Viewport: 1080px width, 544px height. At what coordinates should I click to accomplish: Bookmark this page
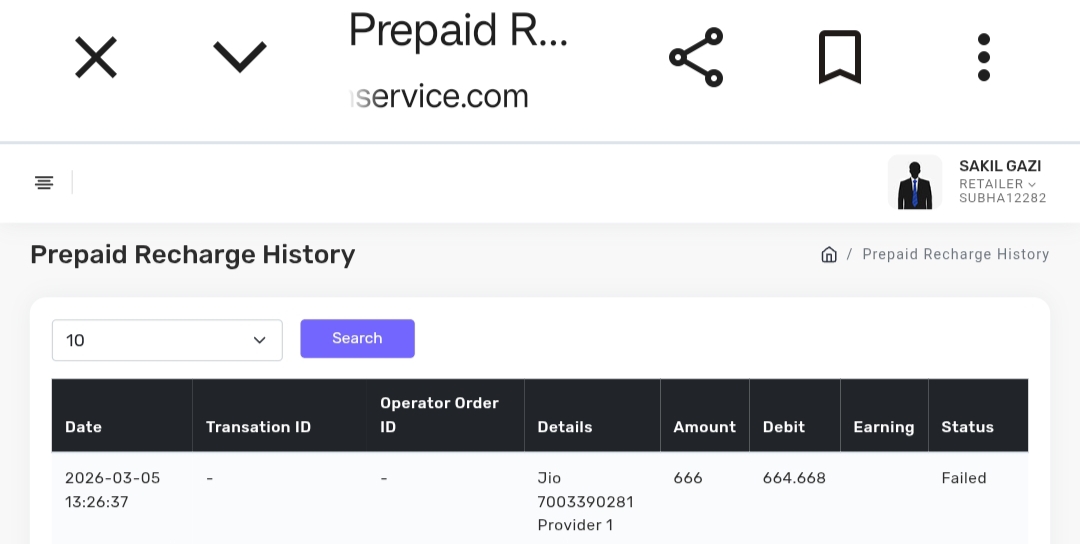(x=840, y=57)
